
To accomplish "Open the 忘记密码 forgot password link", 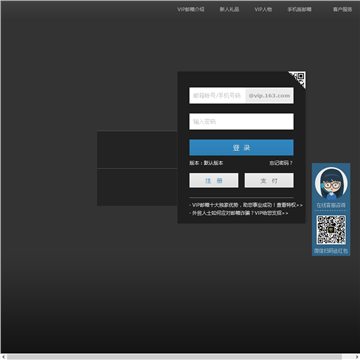I will coord(281,163).
